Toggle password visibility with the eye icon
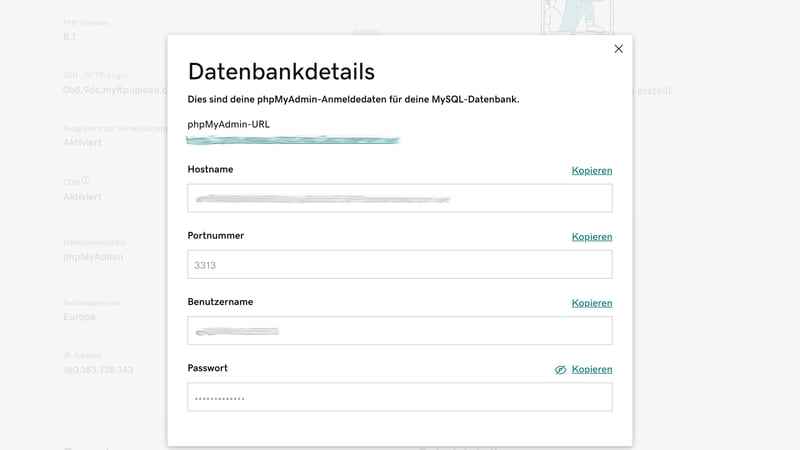 pyautogui.click(x=561, y=370)
